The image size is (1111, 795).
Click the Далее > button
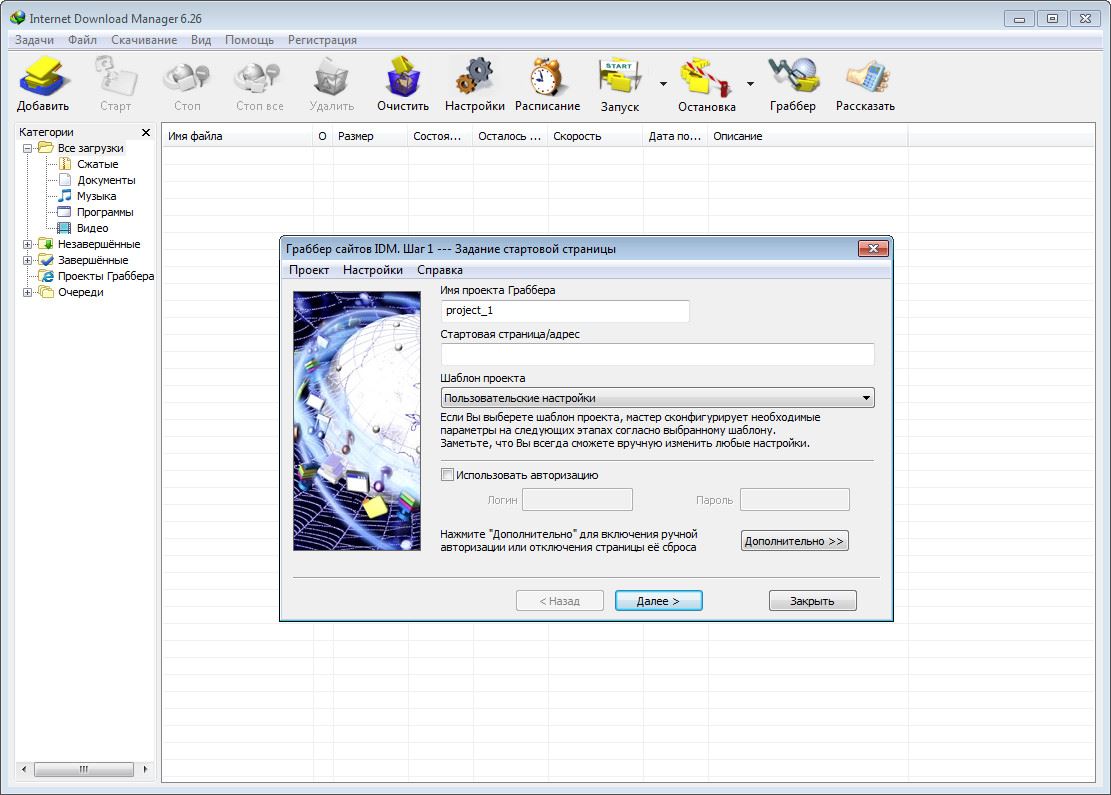[658, 601]
